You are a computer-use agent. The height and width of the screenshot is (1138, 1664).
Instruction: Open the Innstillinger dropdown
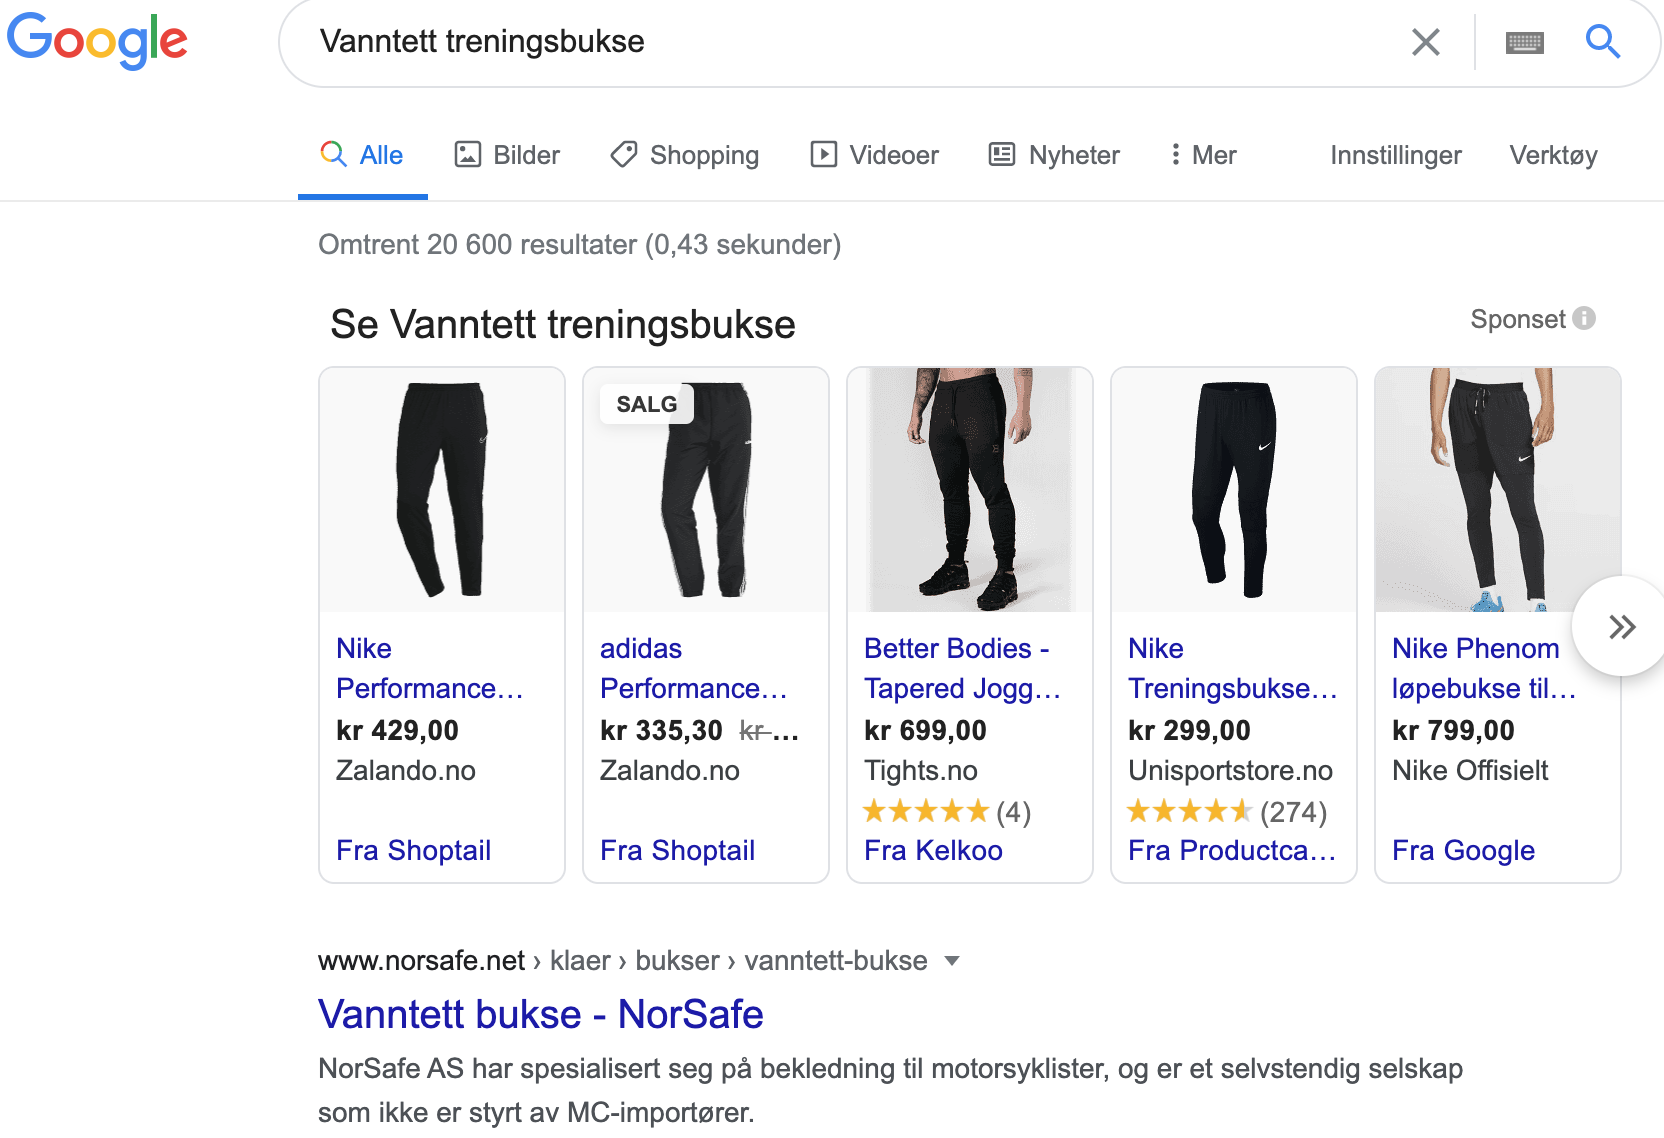point(1396,155)
